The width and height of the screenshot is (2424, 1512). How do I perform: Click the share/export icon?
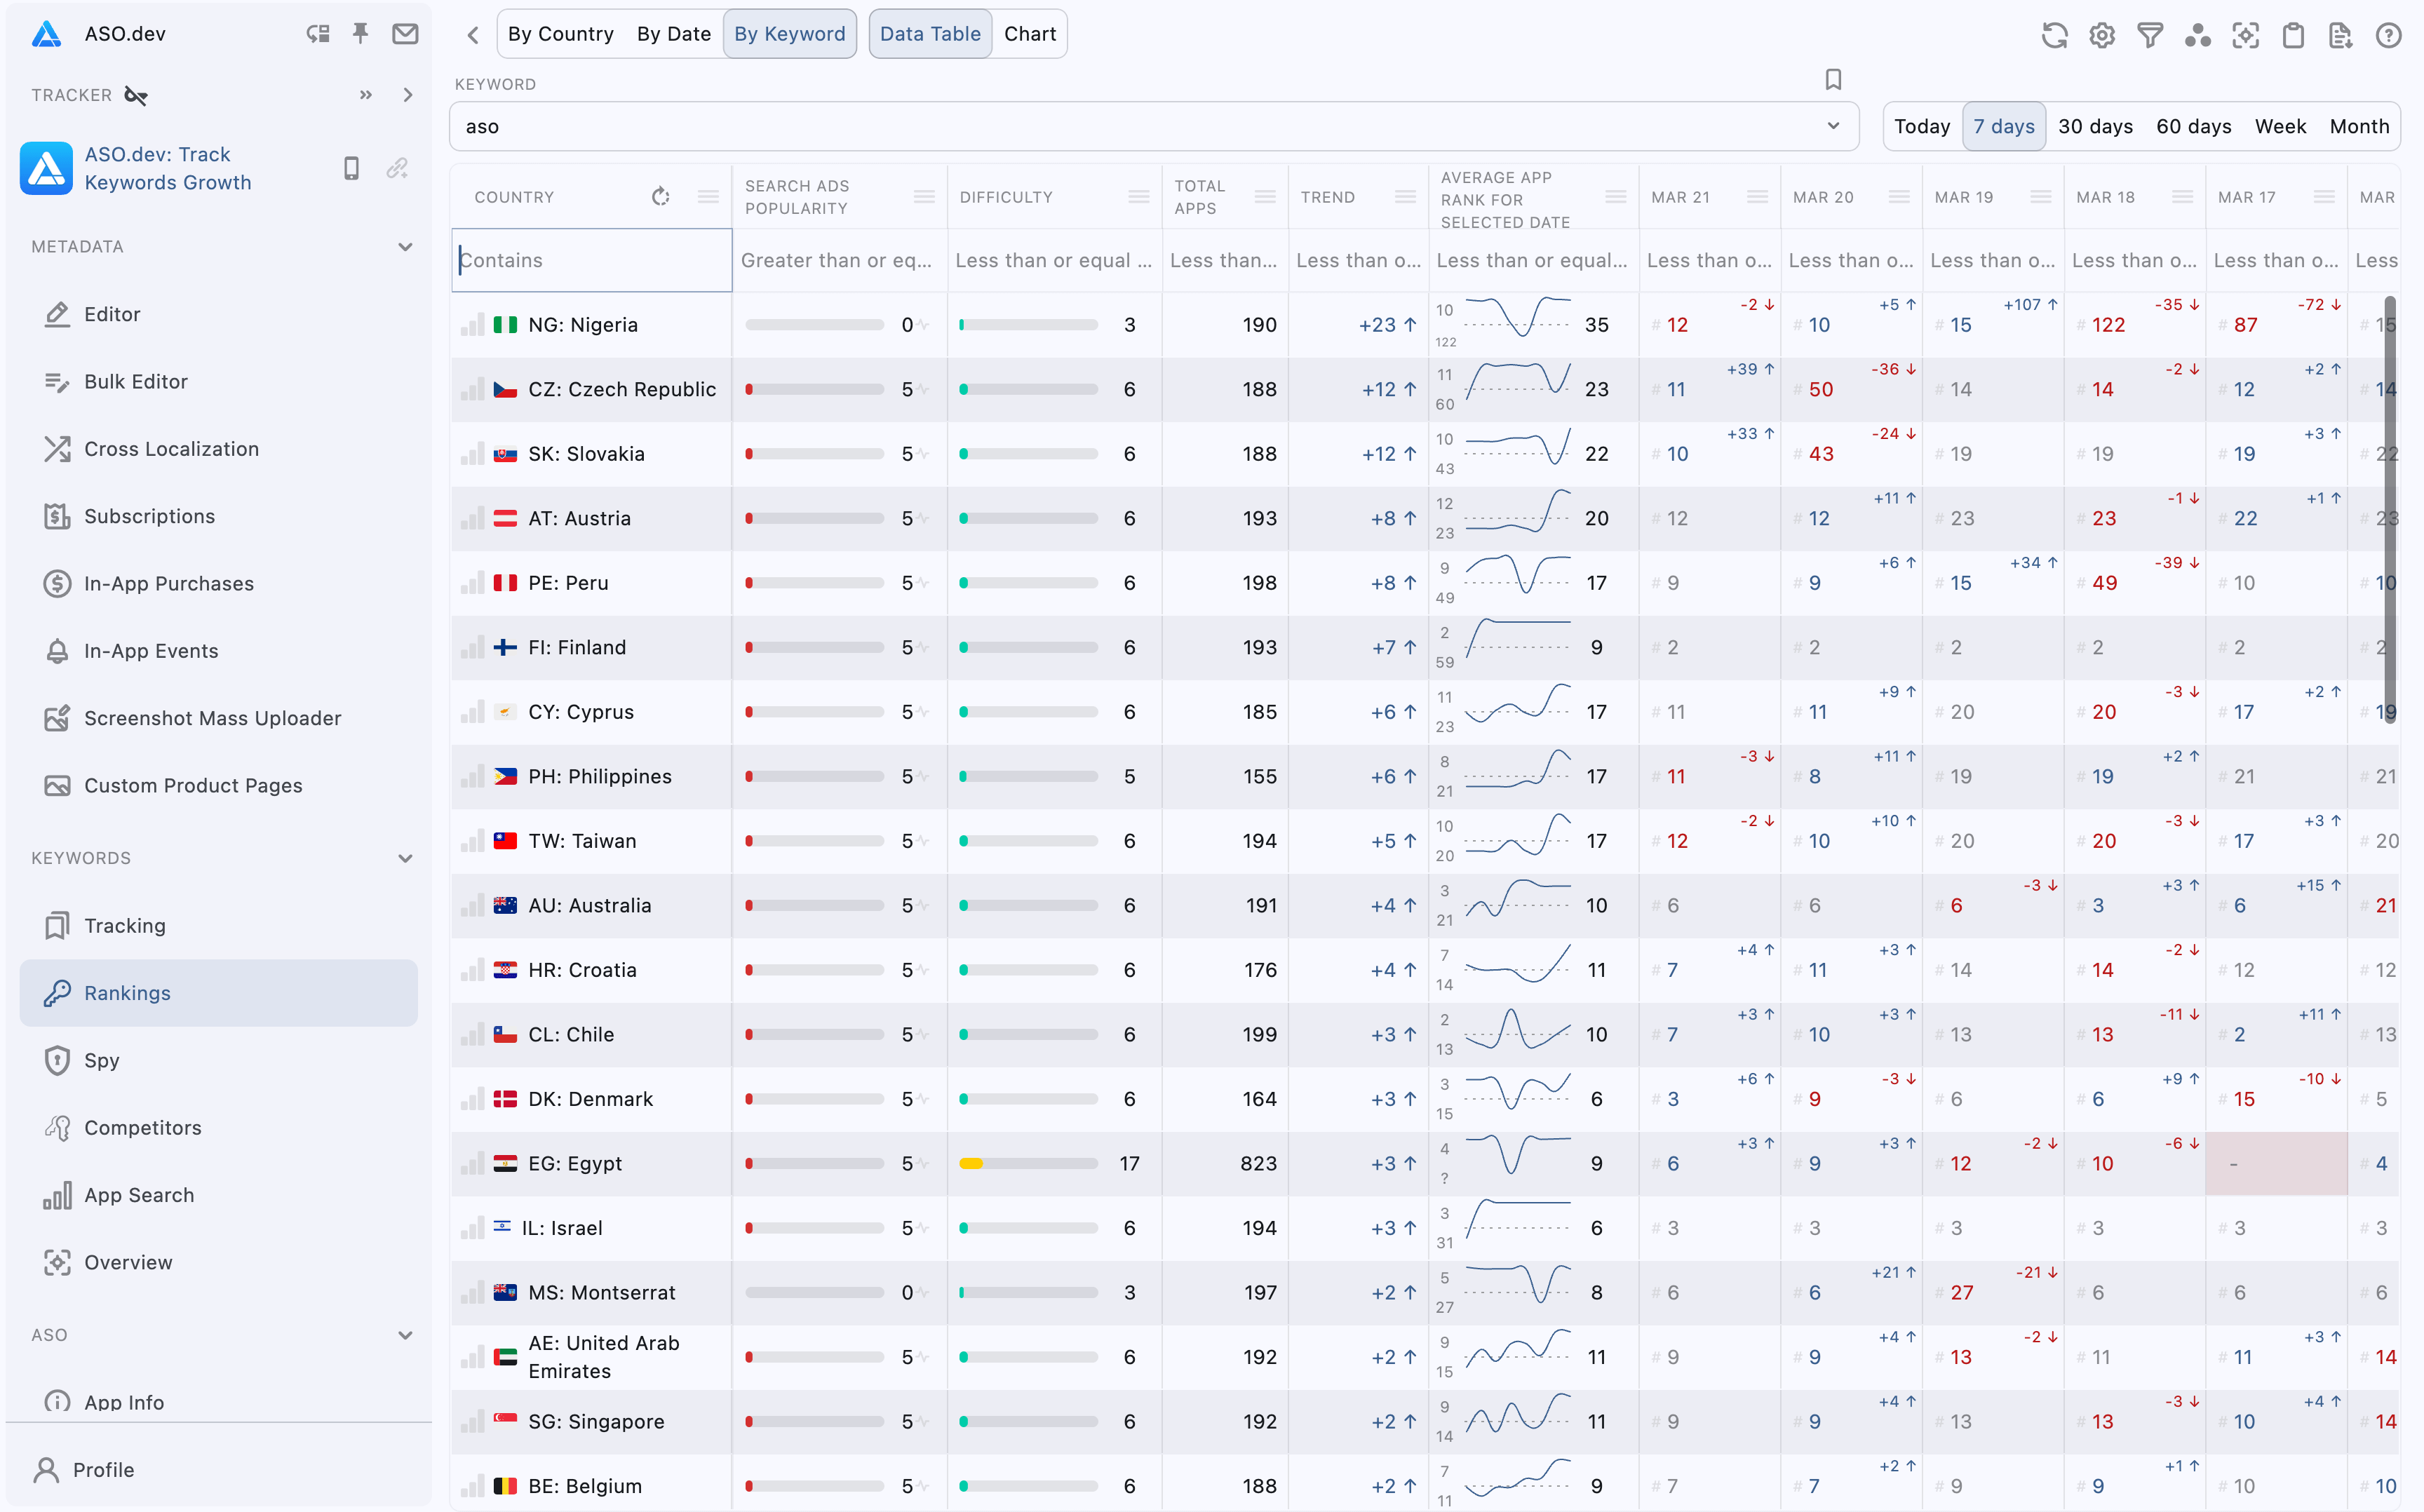(x=2341, y=33)
